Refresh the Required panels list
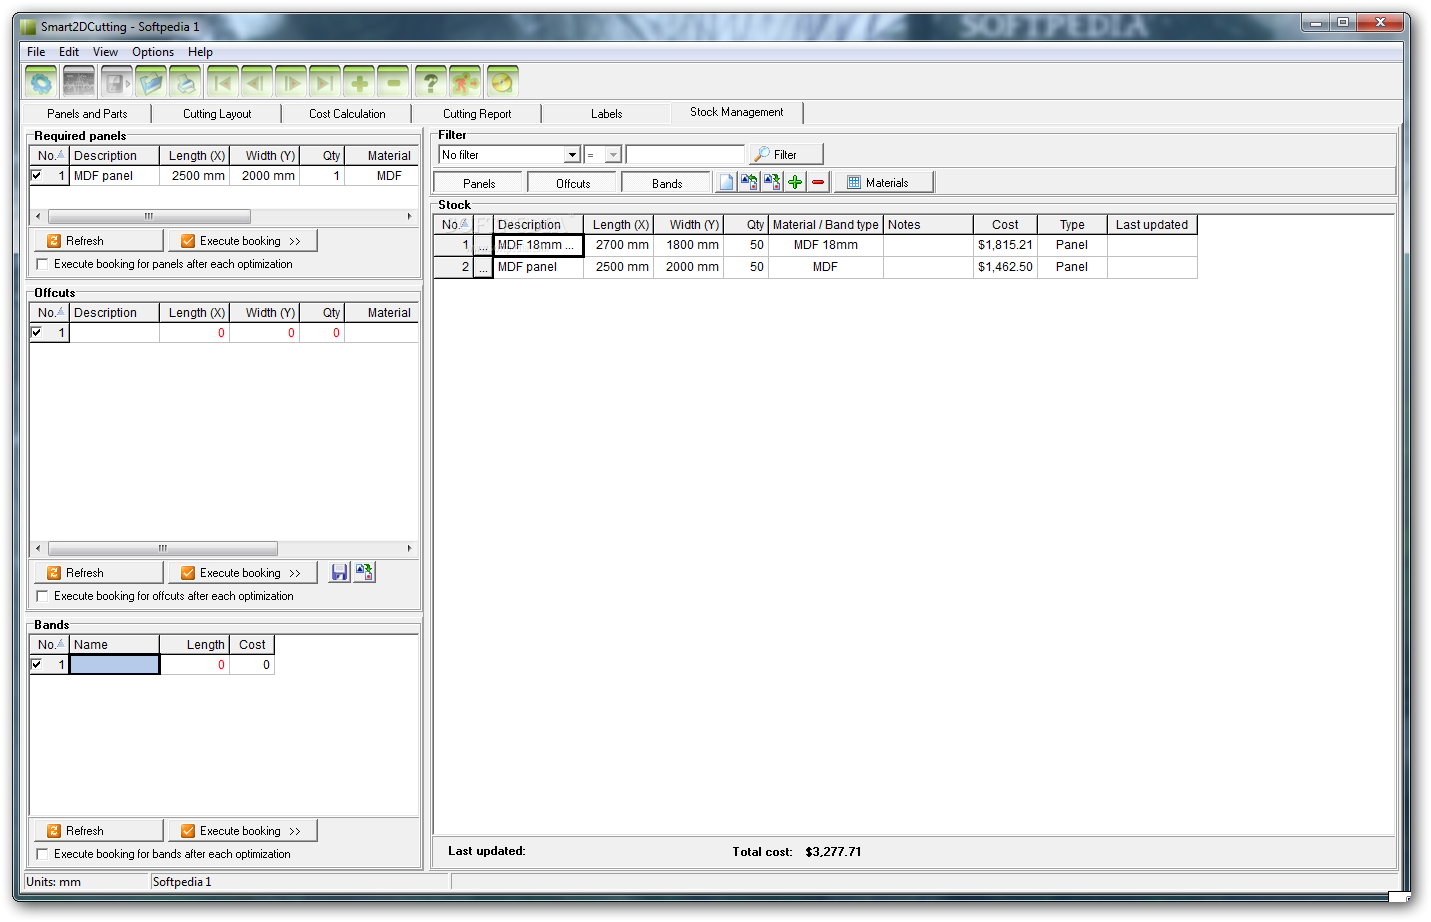The width and height of the screenshot is (1431, 922). click(98, 241)
